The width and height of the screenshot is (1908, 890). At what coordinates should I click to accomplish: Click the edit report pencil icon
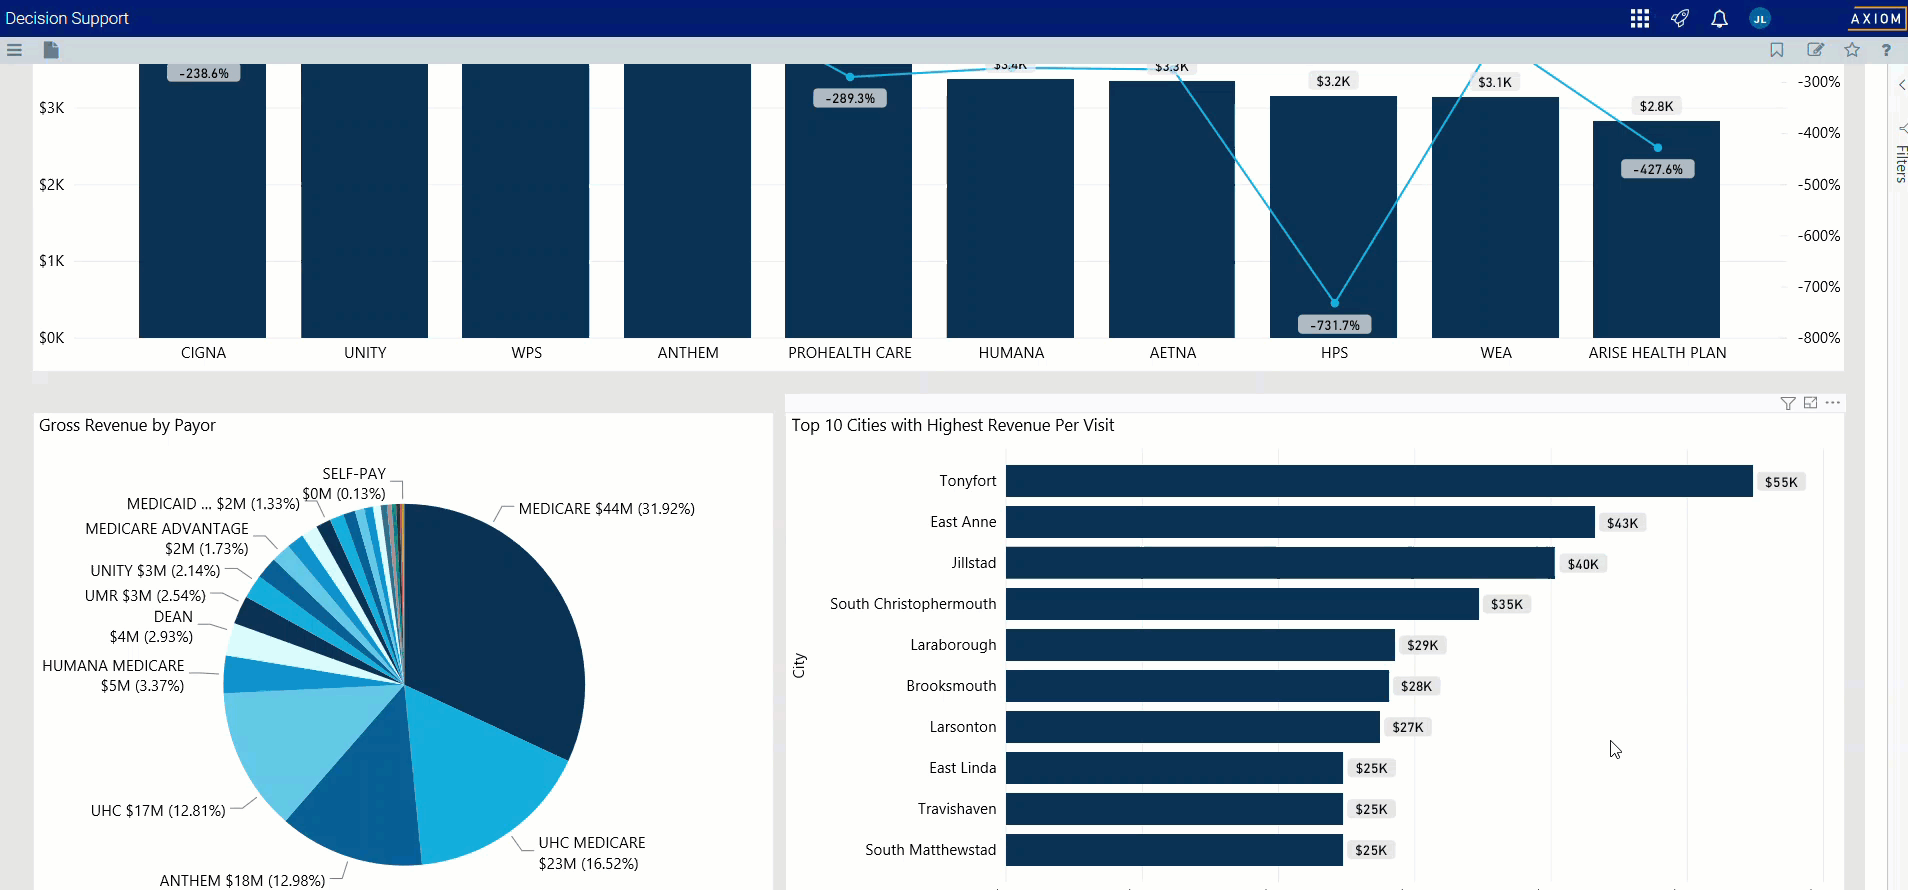(1815, 50)
